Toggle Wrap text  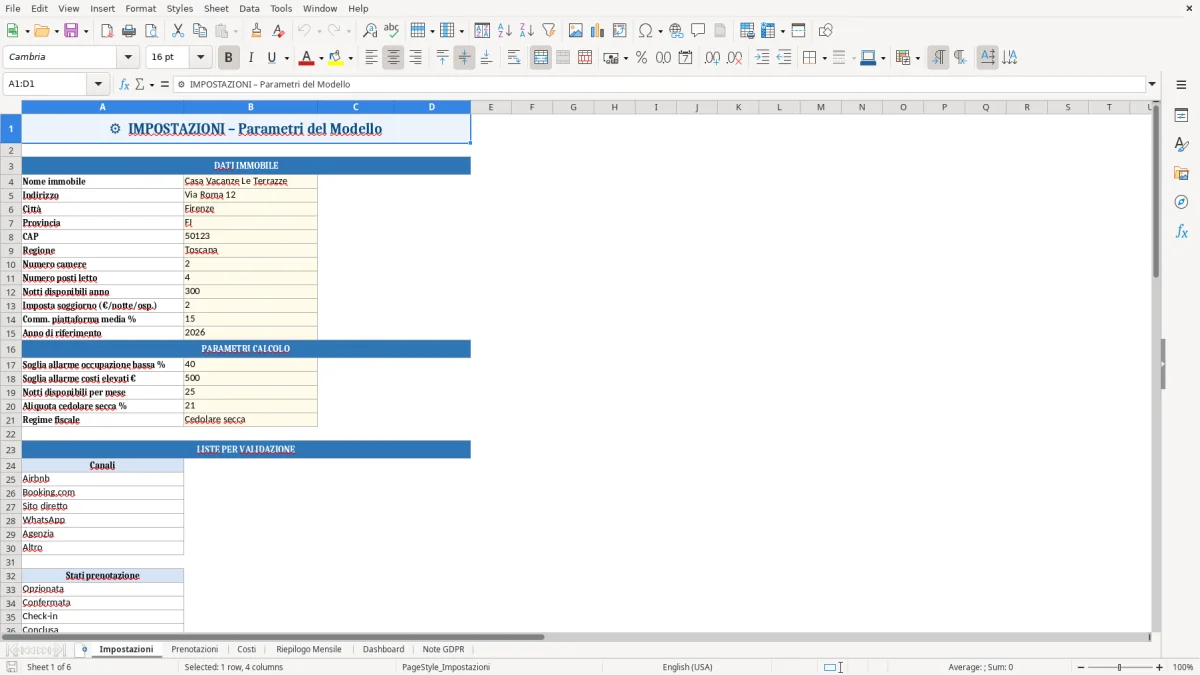coord(514,58)
